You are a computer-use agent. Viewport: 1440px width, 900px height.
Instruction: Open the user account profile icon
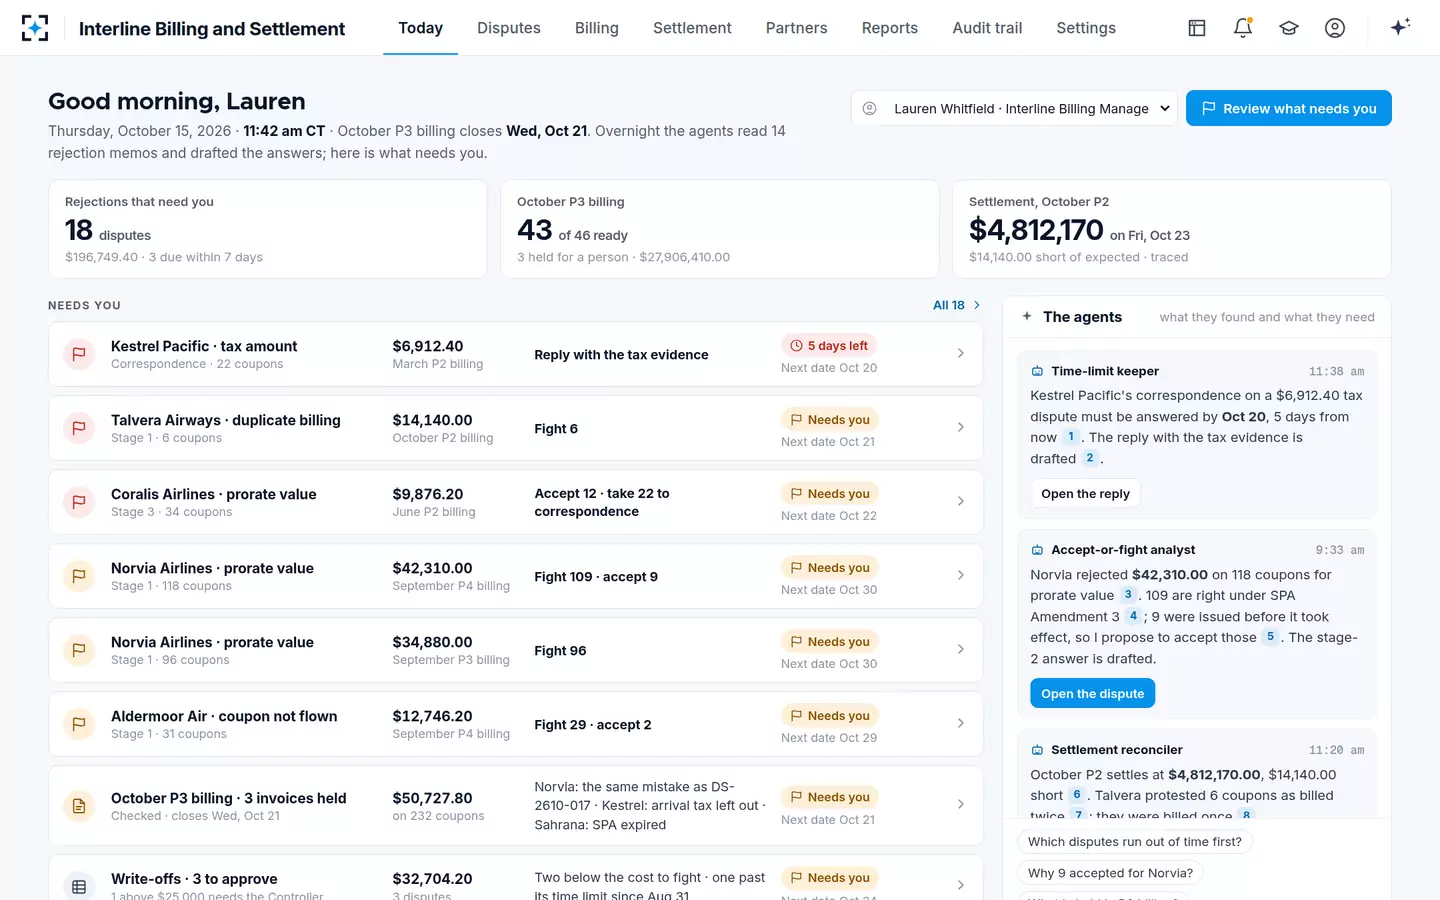pyautogui.click(x=1335, y=28)
